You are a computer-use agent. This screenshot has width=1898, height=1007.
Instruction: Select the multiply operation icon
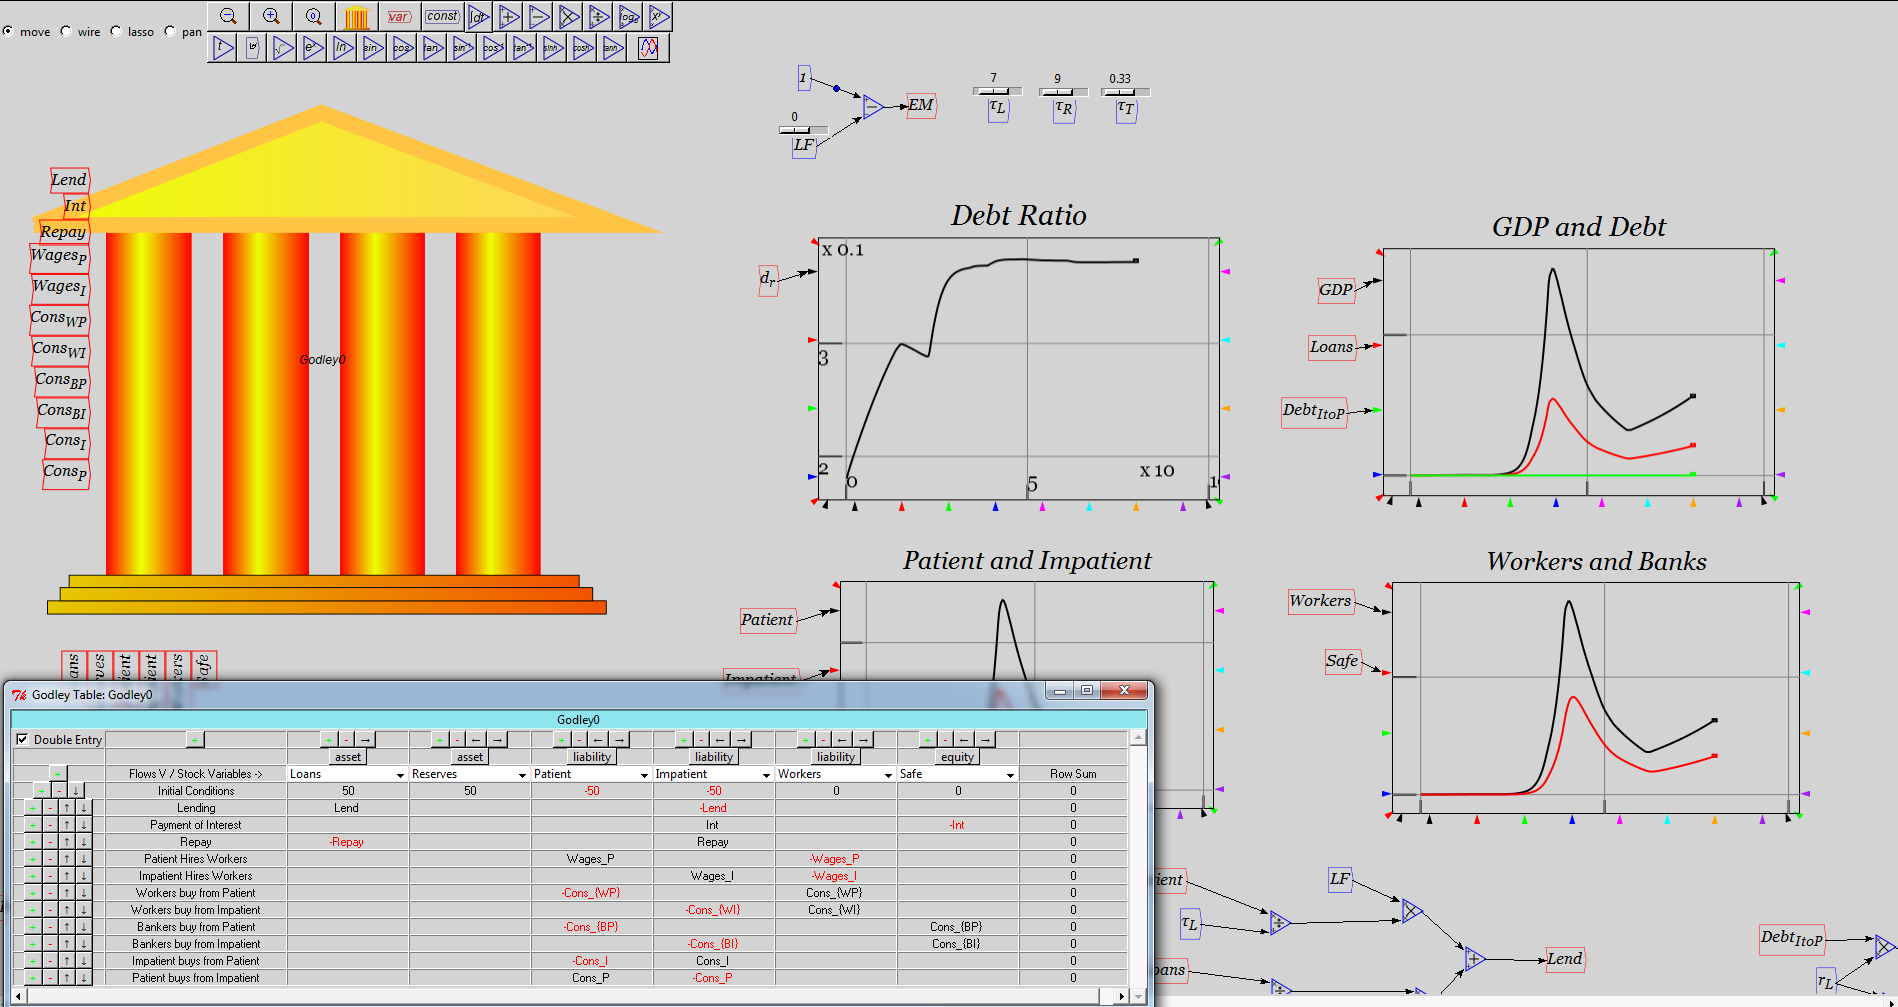[569, 17]
